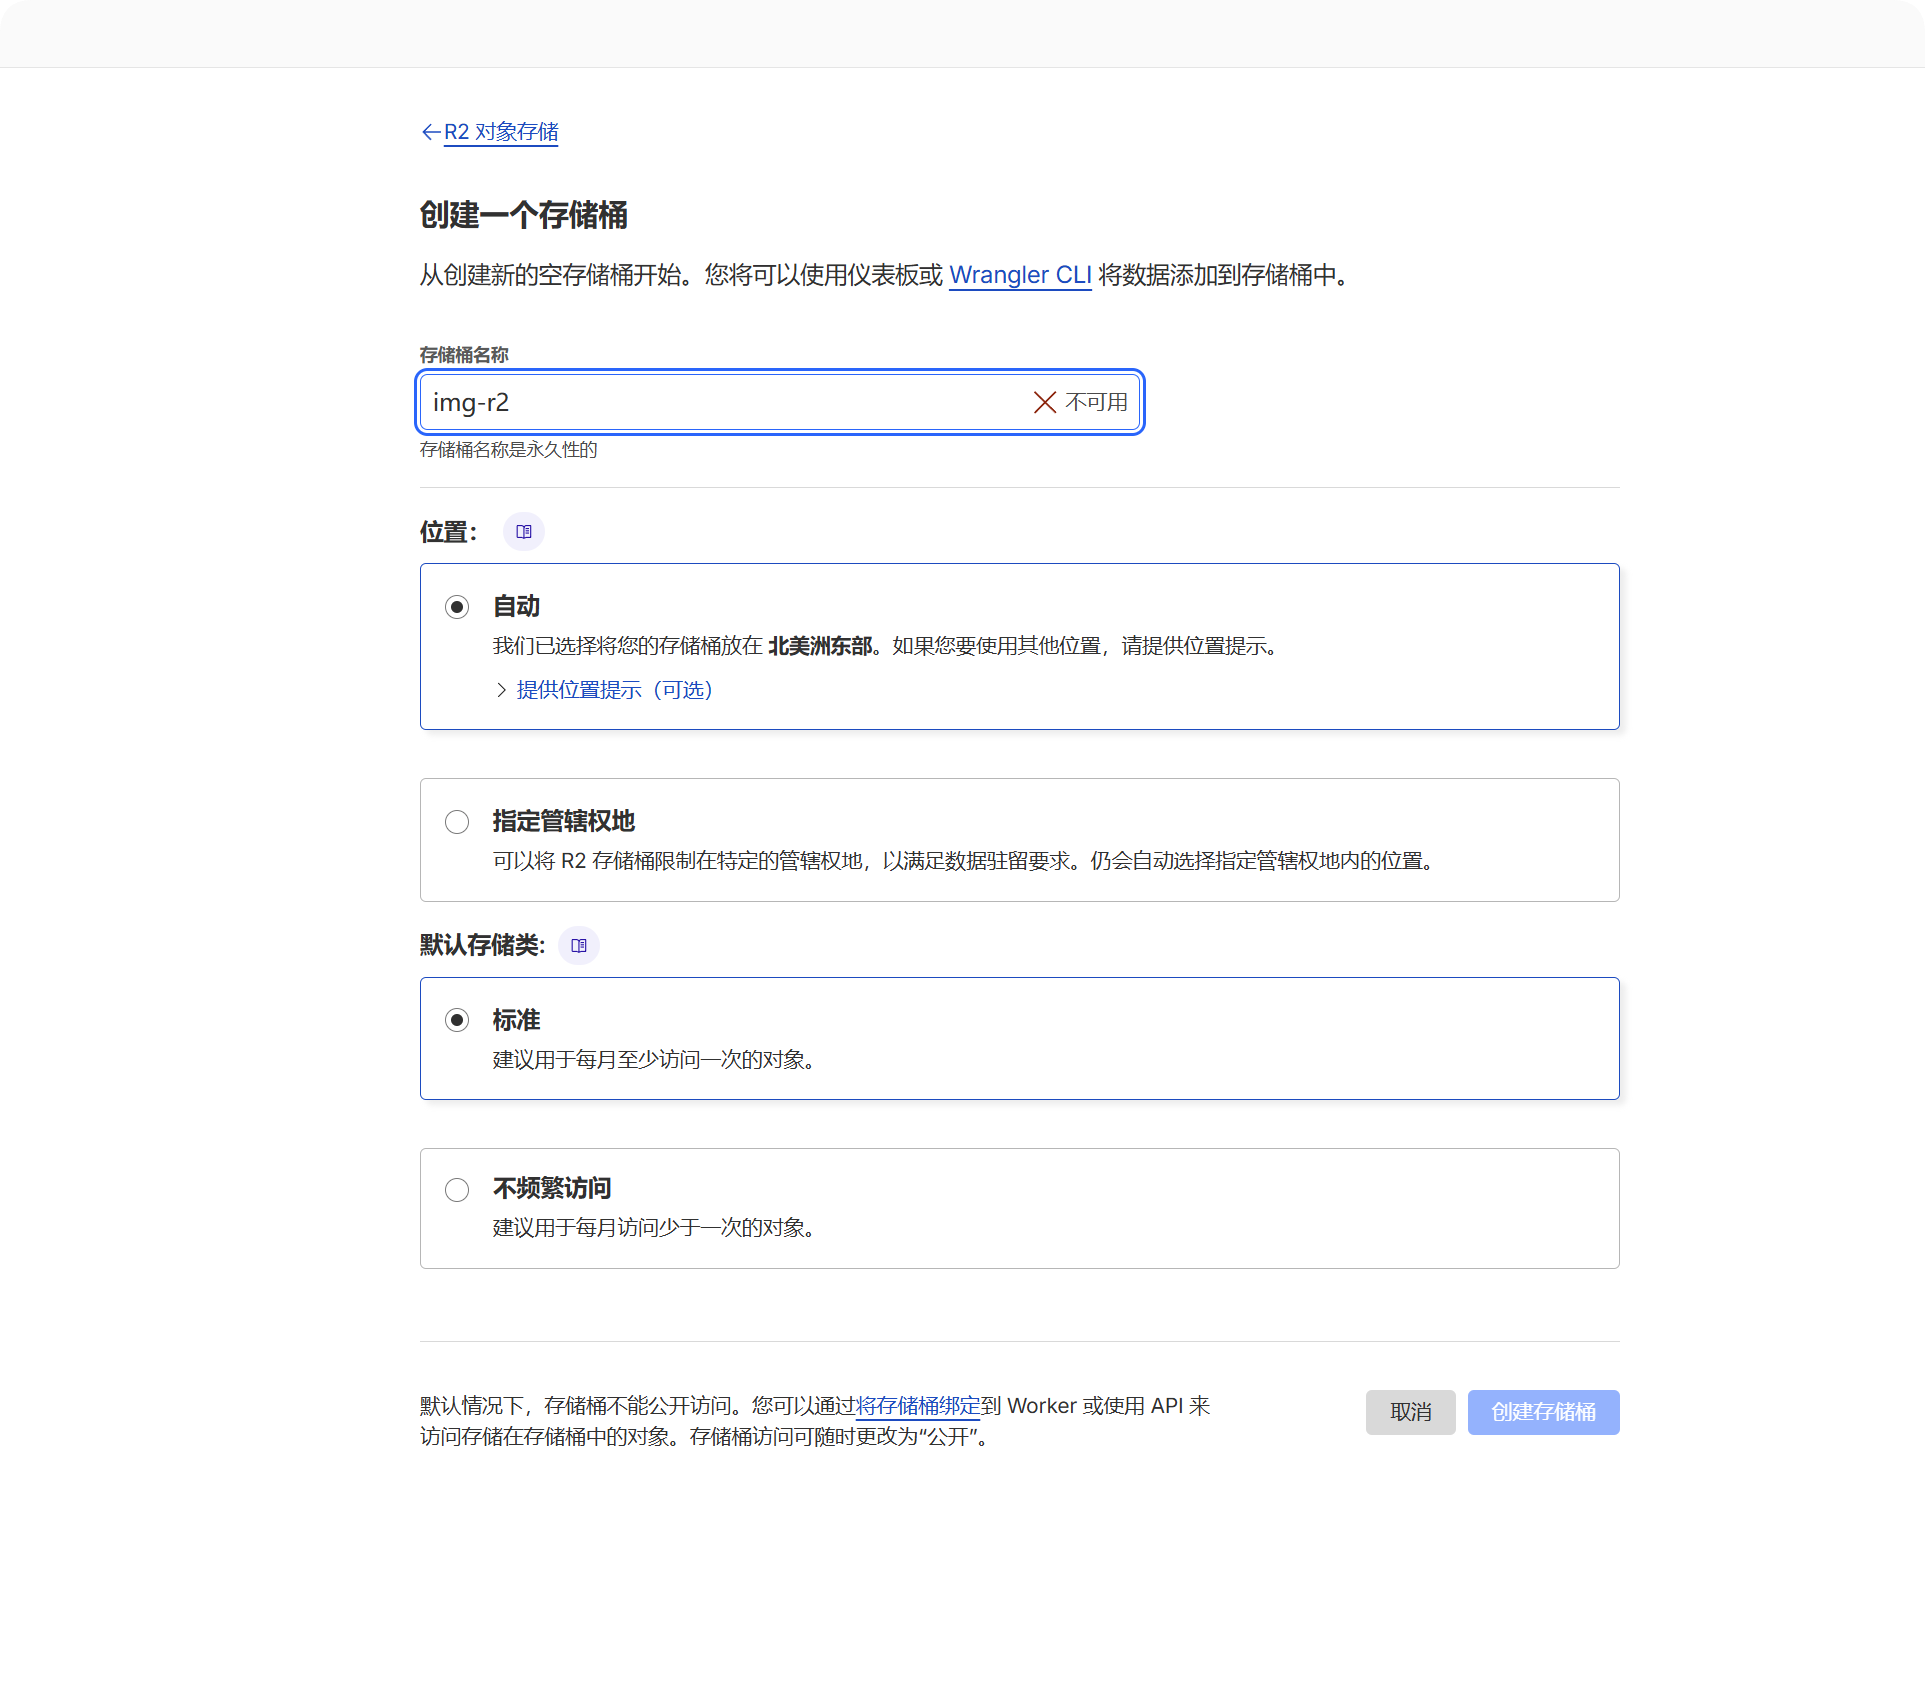This screenshot has height=1699, width=1925.
Task: Open the 位置 documentation book icon
Action: (x=524, y=532)
